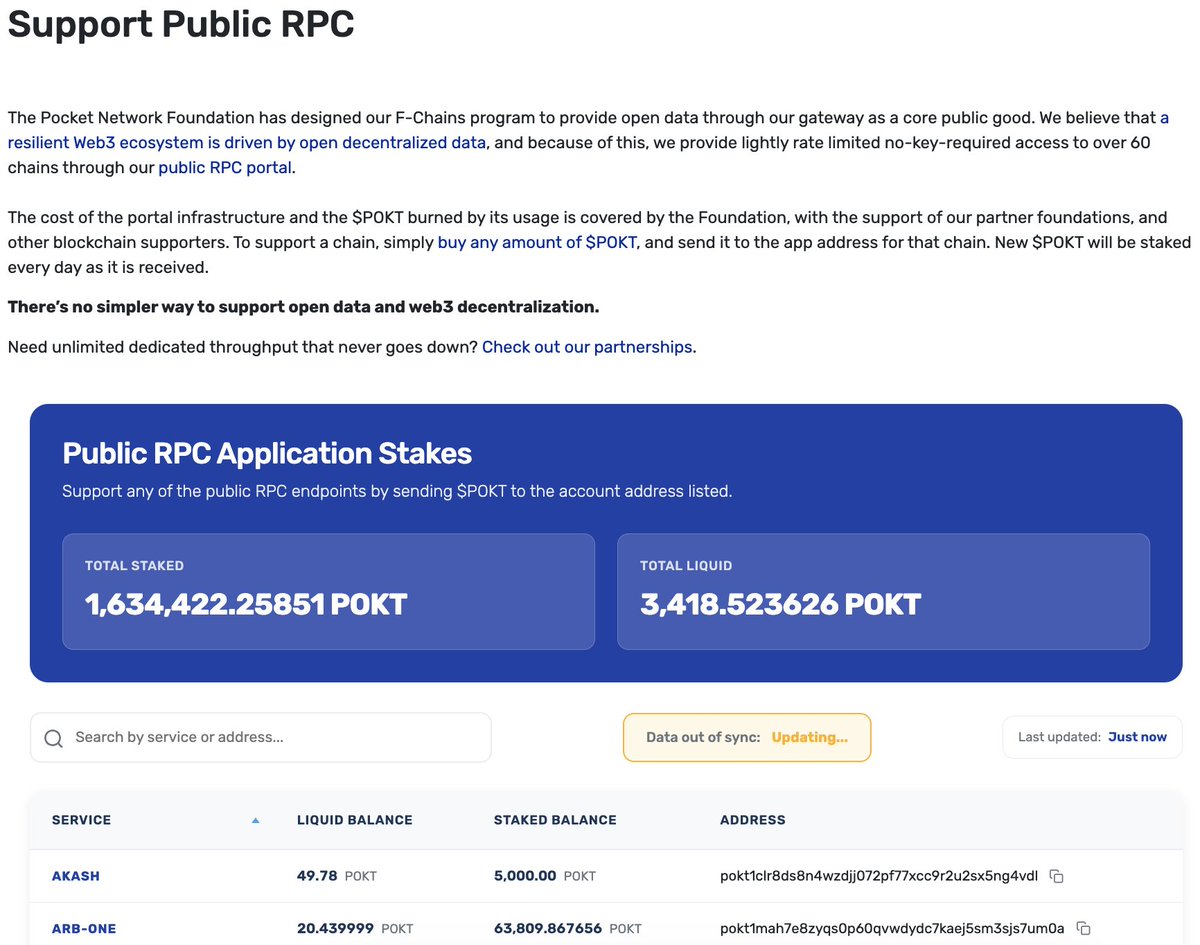
Task: Click the 'Data out of sync: Updating...' badge
Action: click(747, 737)
